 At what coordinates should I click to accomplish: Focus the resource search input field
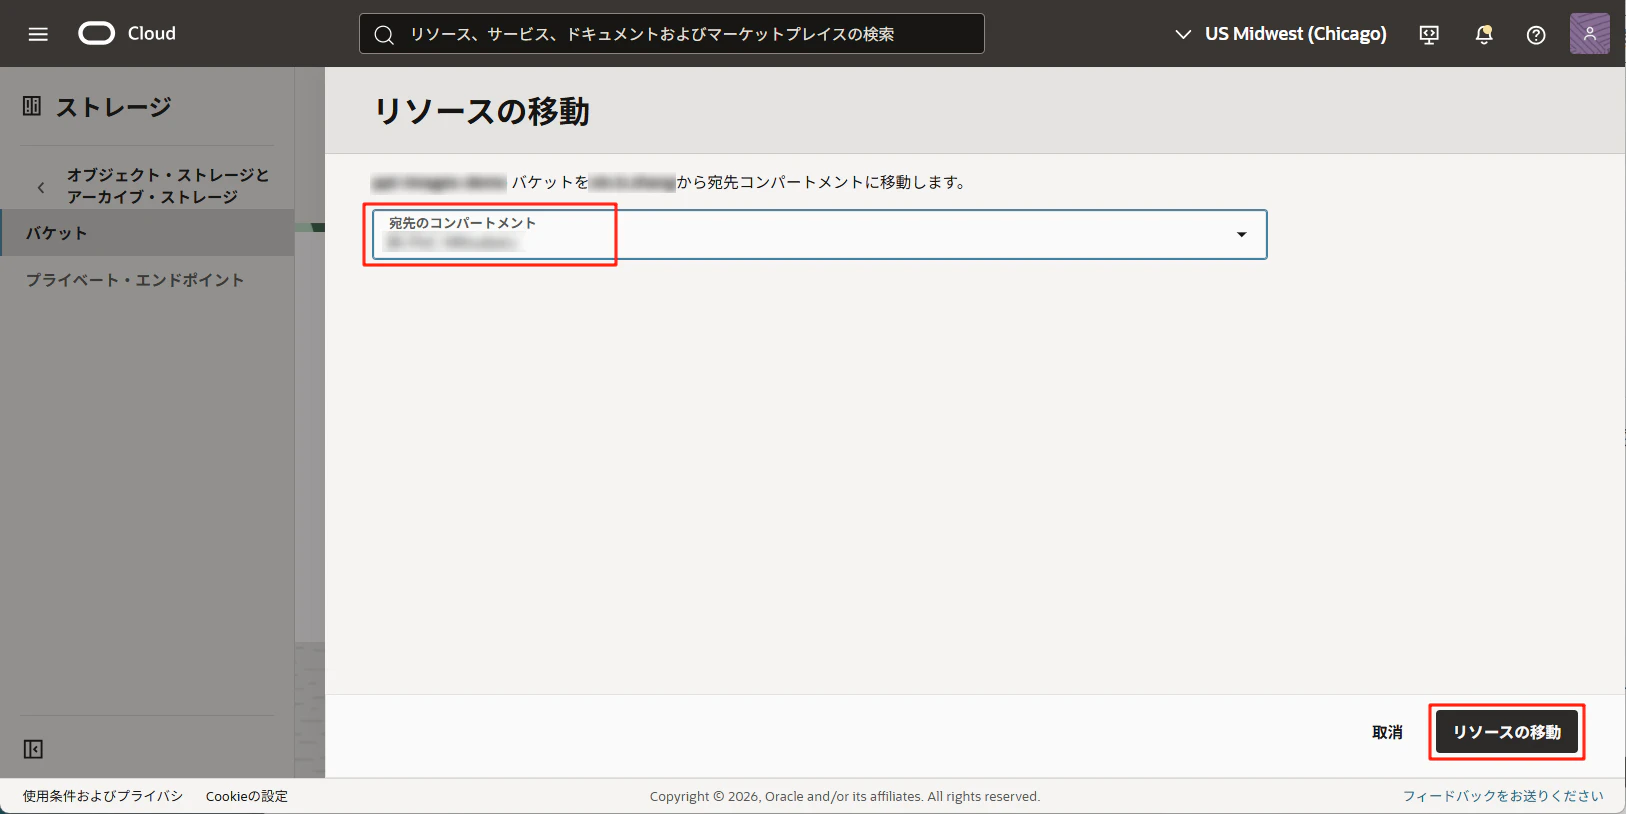point(672,34)
